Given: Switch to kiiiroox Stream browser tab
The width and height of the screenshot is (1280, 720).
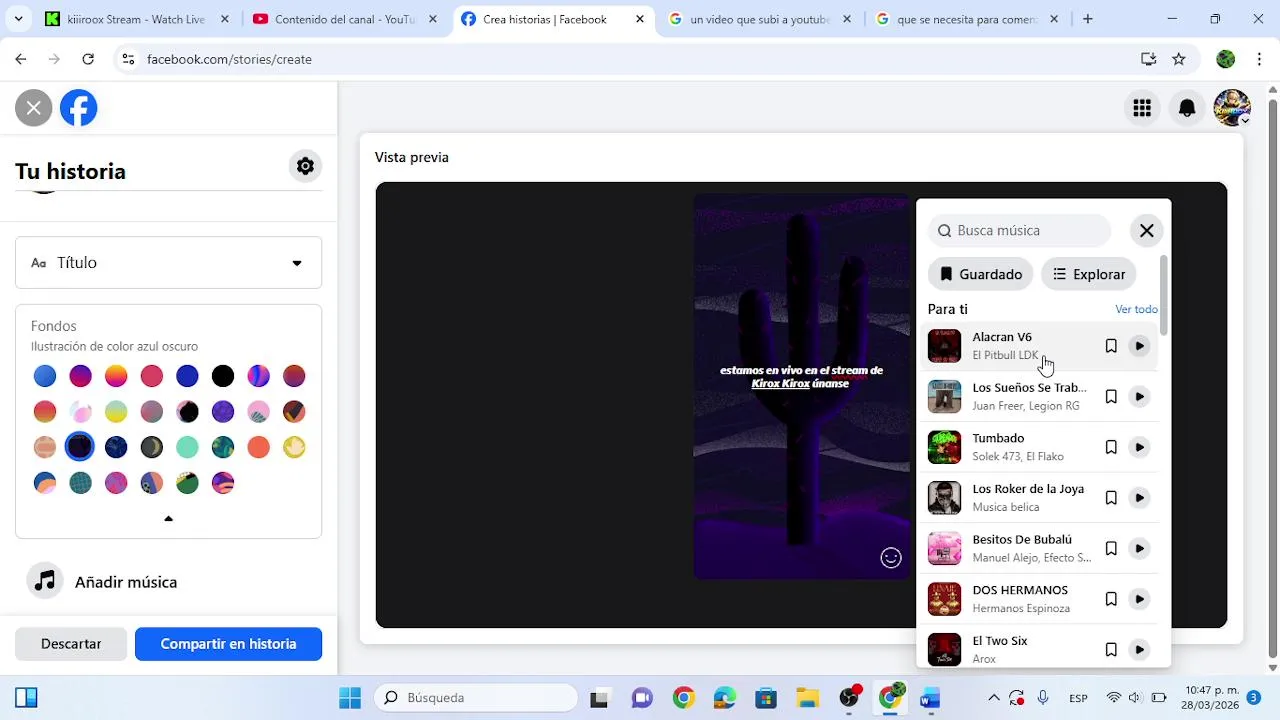Looking at the screenshot, I should (135, 19).
